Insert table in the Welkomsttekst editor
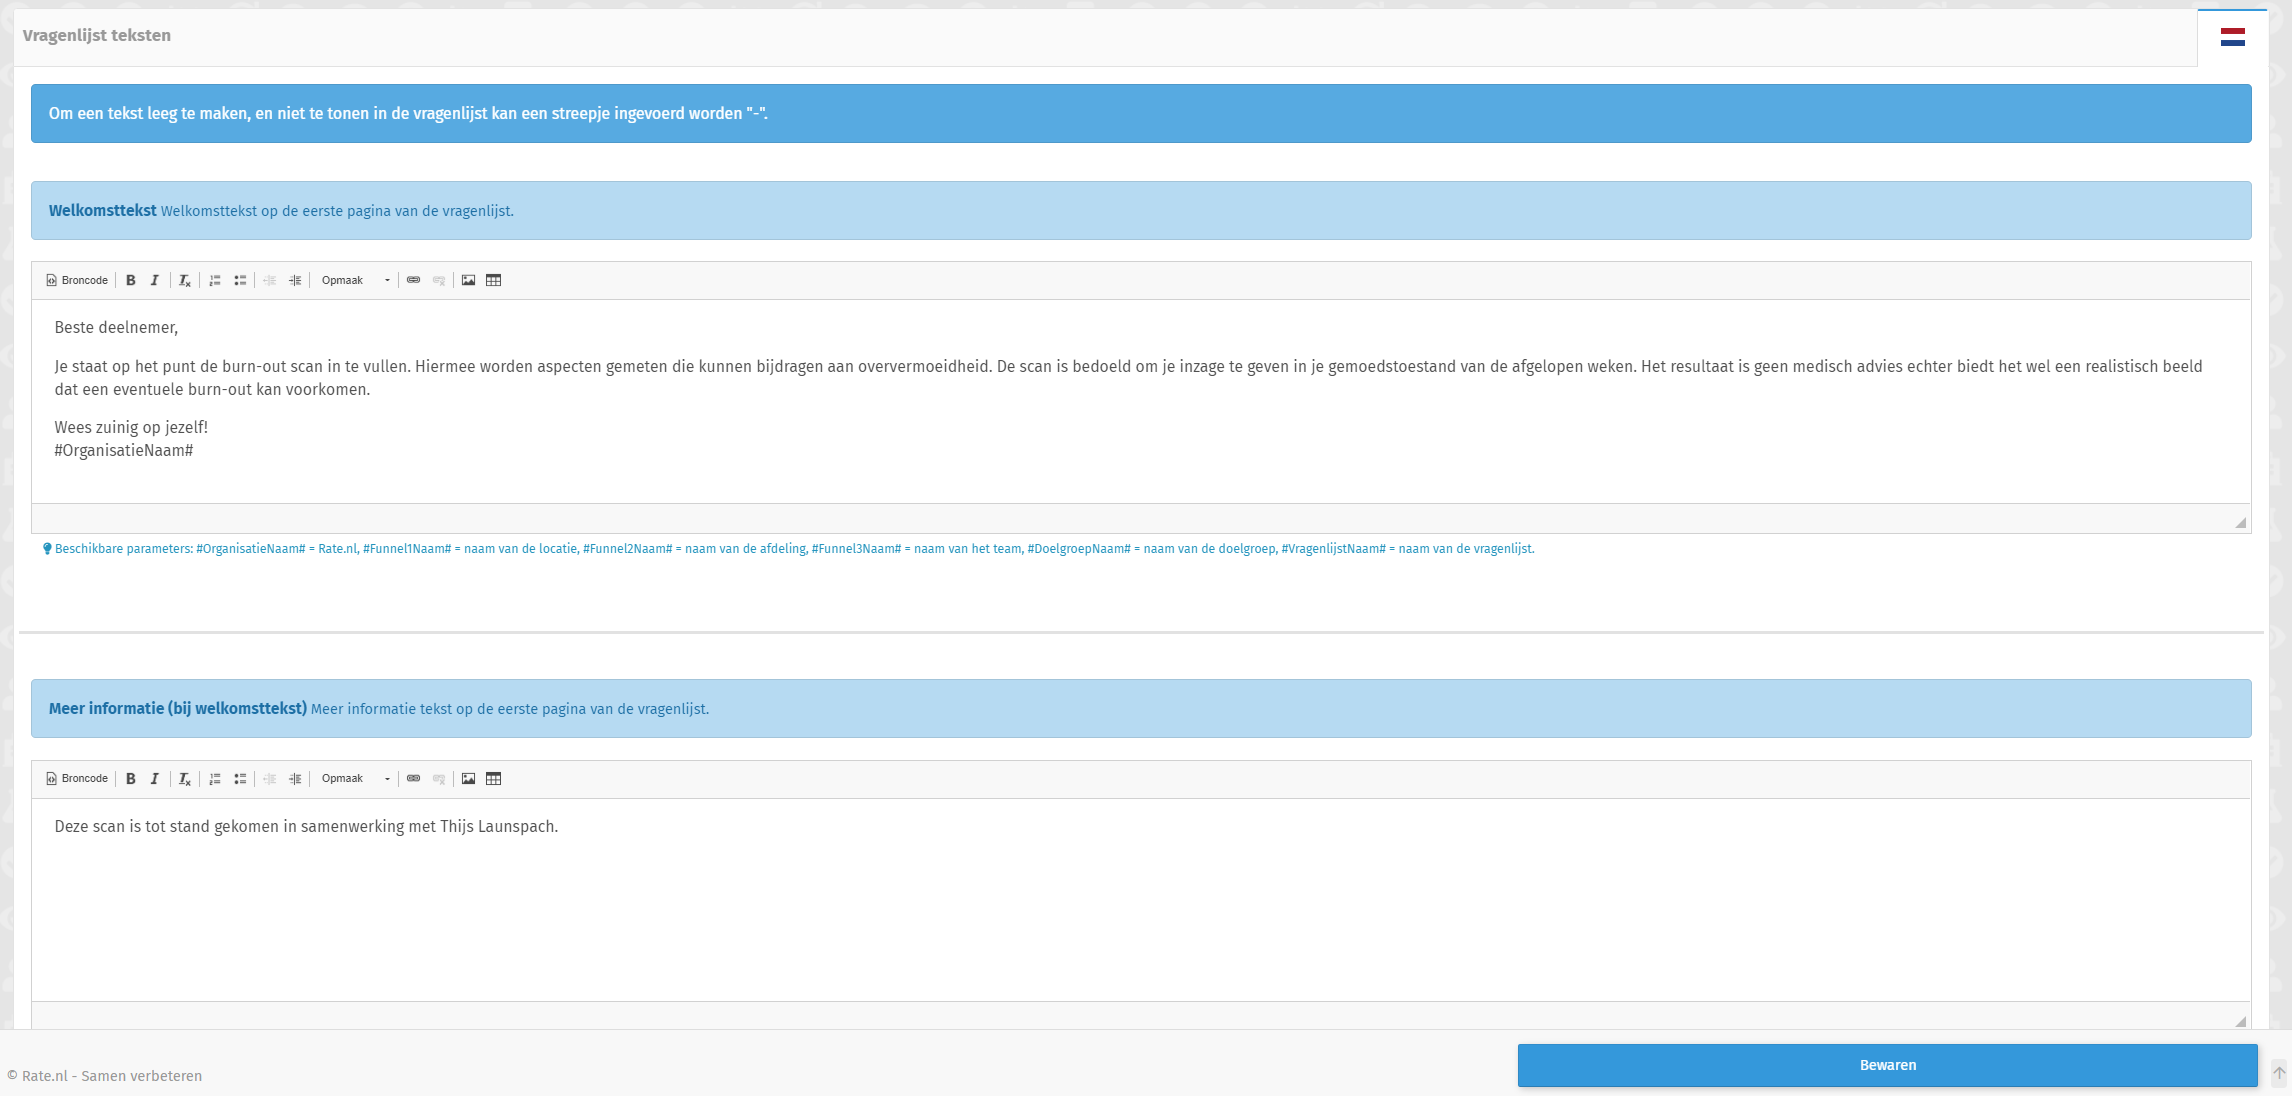This screenshot has height=1096, width=2292. (x=494, y=280)
